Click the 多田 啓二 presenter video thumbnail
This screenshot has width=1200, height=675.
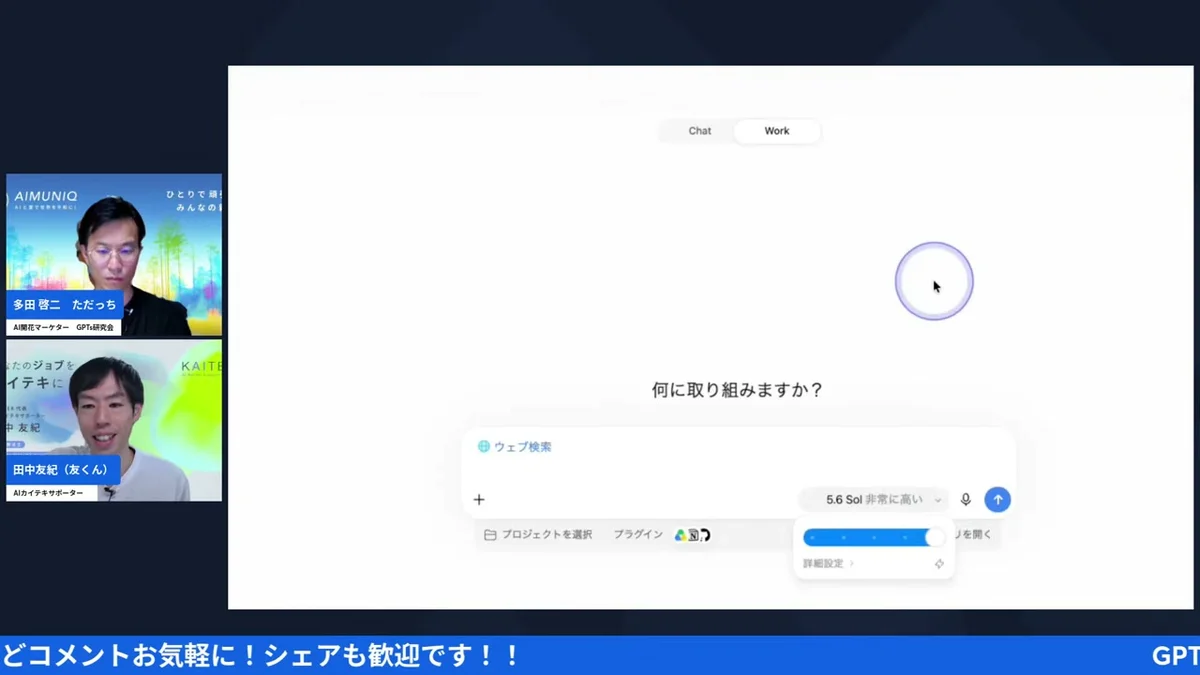(114, 255)
